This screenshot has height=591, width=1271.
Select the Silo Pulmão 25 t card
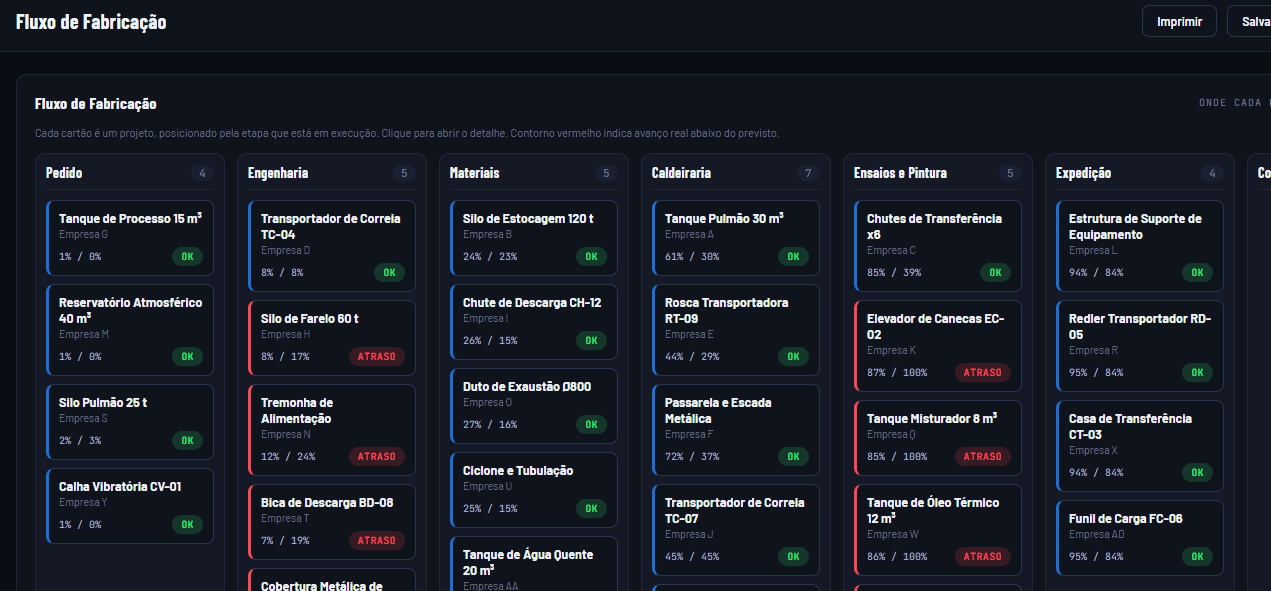click(x=130, y=422)
